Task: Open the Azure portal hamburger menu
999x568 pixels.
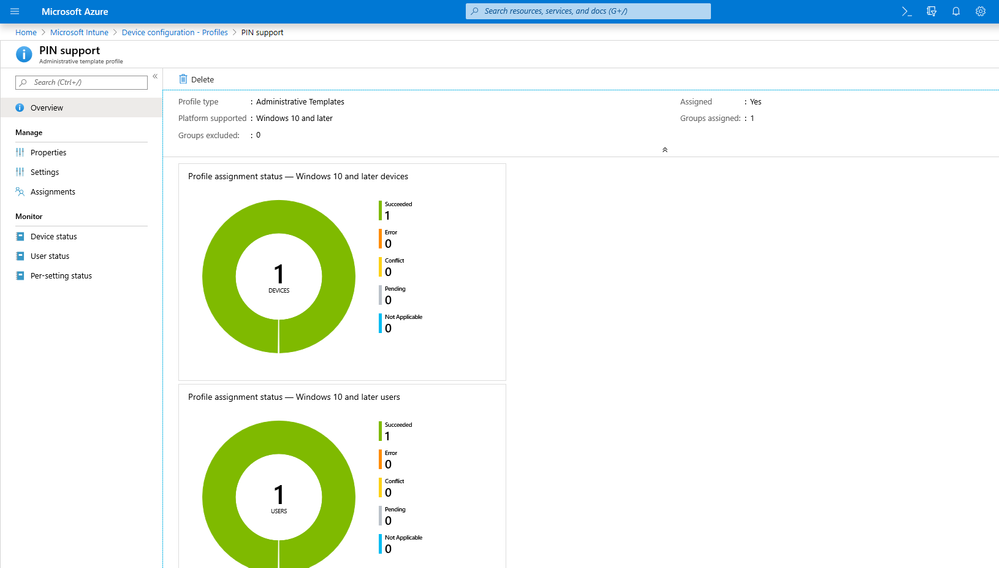Action: coord(15,11)
